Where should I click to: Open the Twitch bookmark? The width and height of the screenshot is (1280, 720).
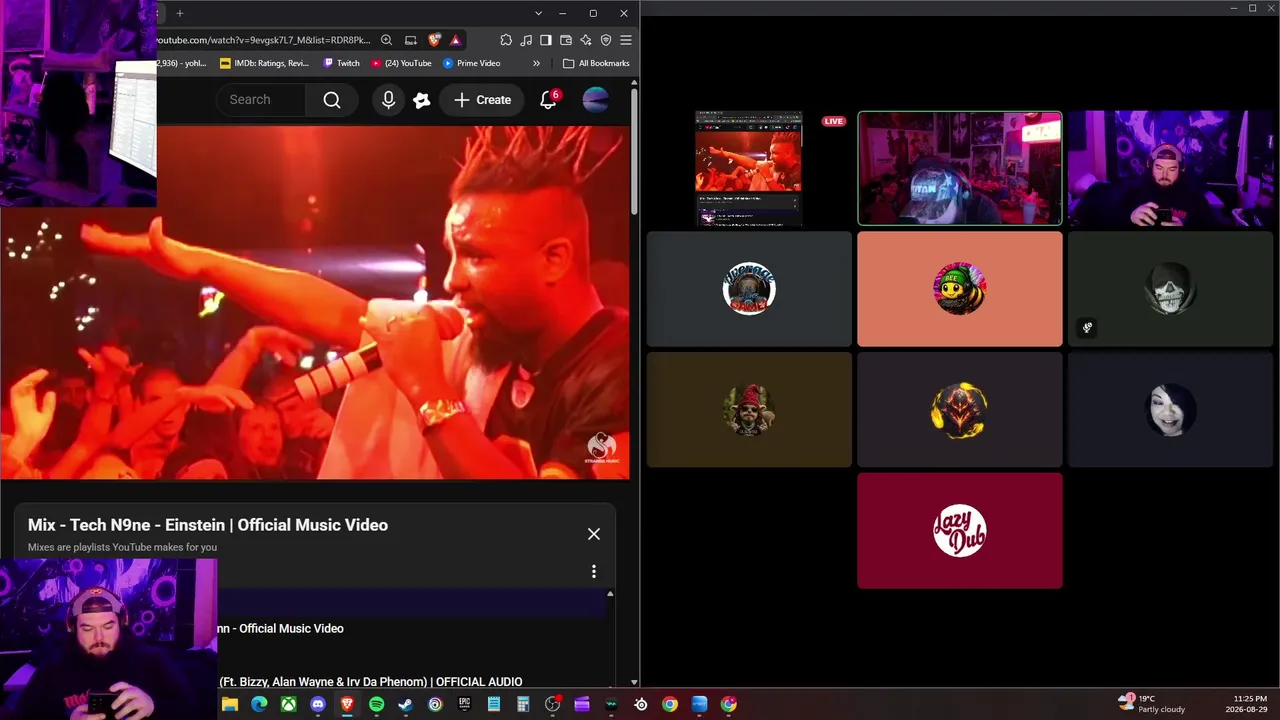click(x=341, y=63)
